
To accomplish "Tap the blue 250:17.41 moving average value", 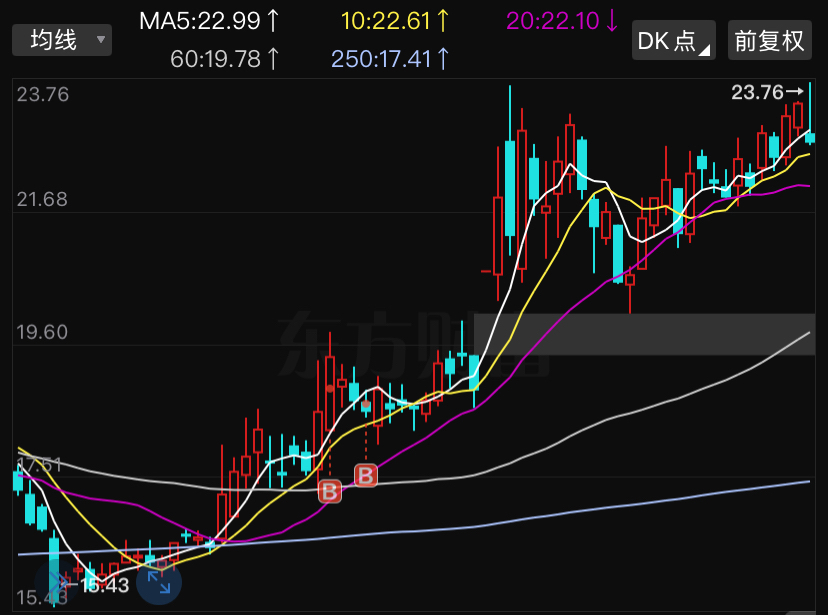I will [390, 59].
